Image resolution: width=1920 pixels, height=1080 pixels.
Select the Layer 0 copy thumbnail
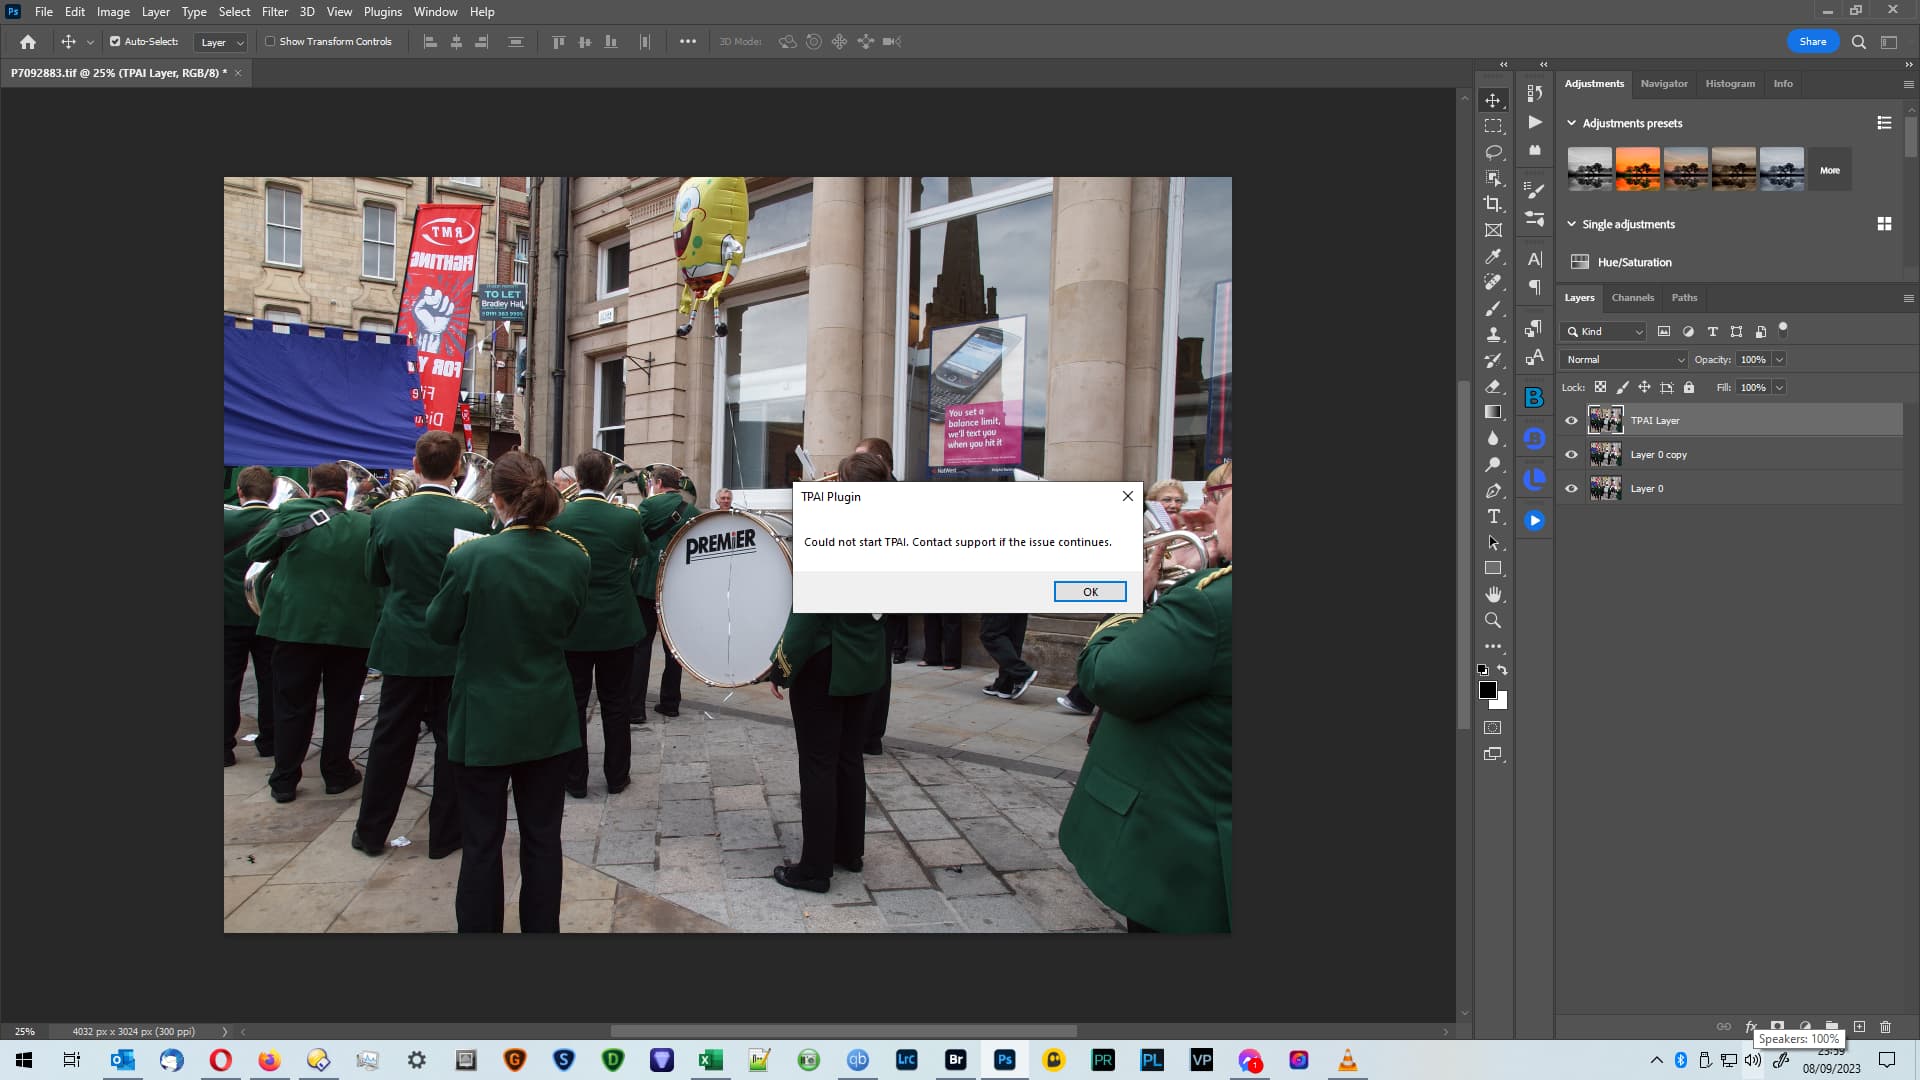point(1606,455)
